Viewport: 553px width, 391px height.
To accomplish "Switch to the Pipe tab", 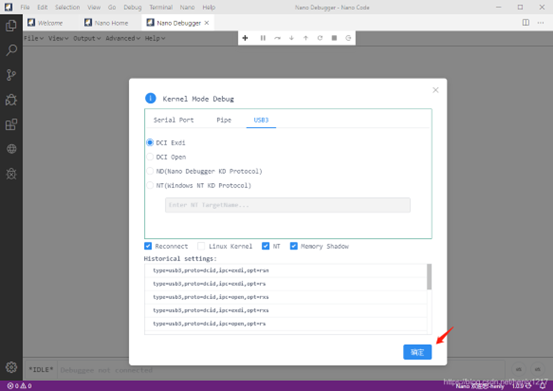I will pos(224,120).
